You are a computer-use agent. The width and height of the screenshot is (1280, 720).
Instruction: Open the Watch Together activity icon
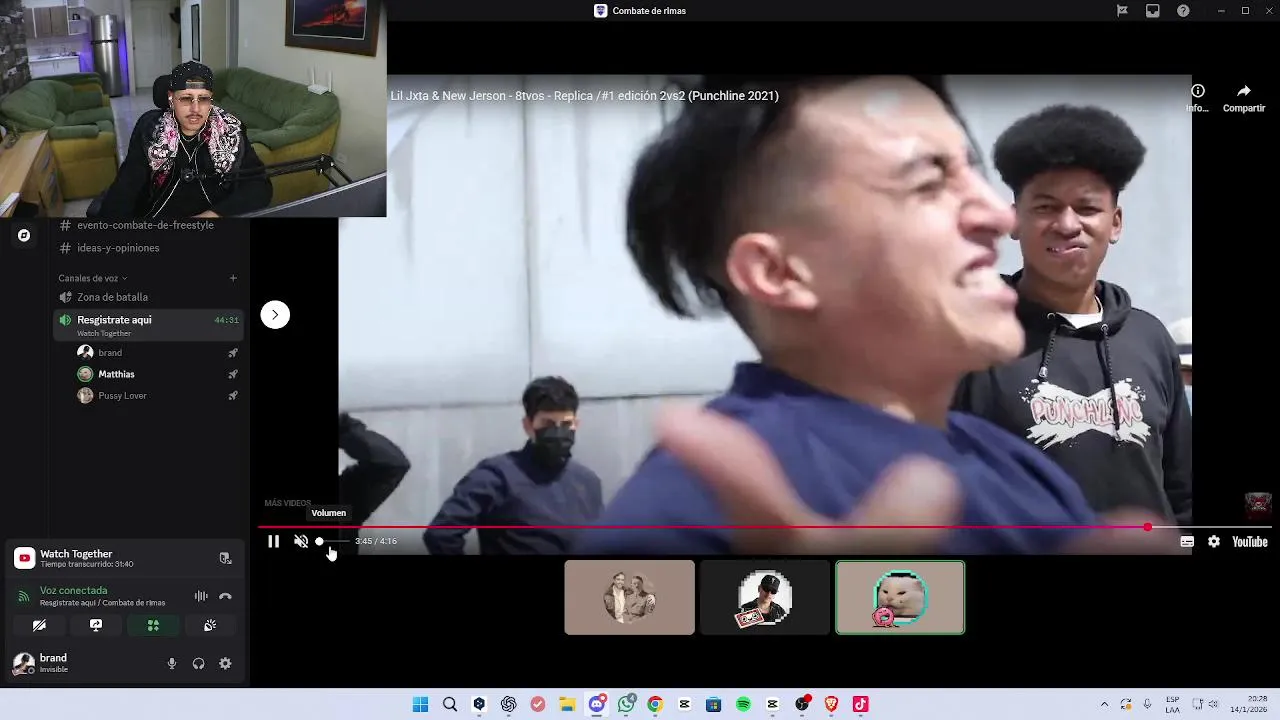click(24, 558)
